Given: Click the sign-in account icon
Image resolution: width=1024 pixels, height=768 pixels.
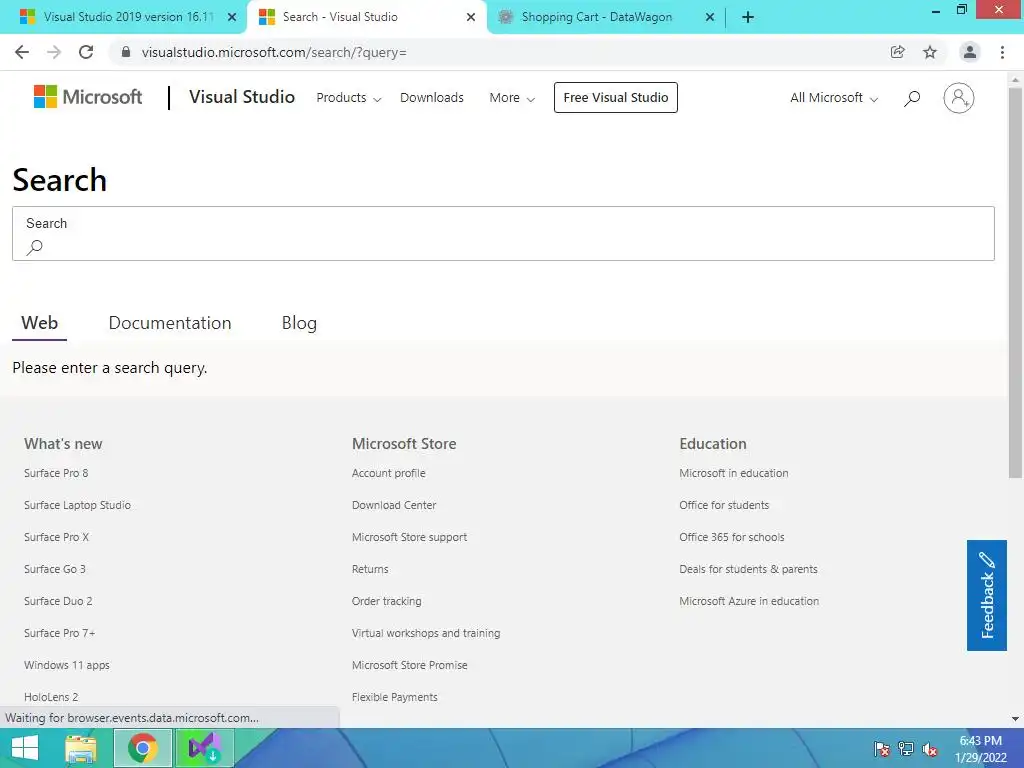Looking at the screenshot, I should 959,98.
